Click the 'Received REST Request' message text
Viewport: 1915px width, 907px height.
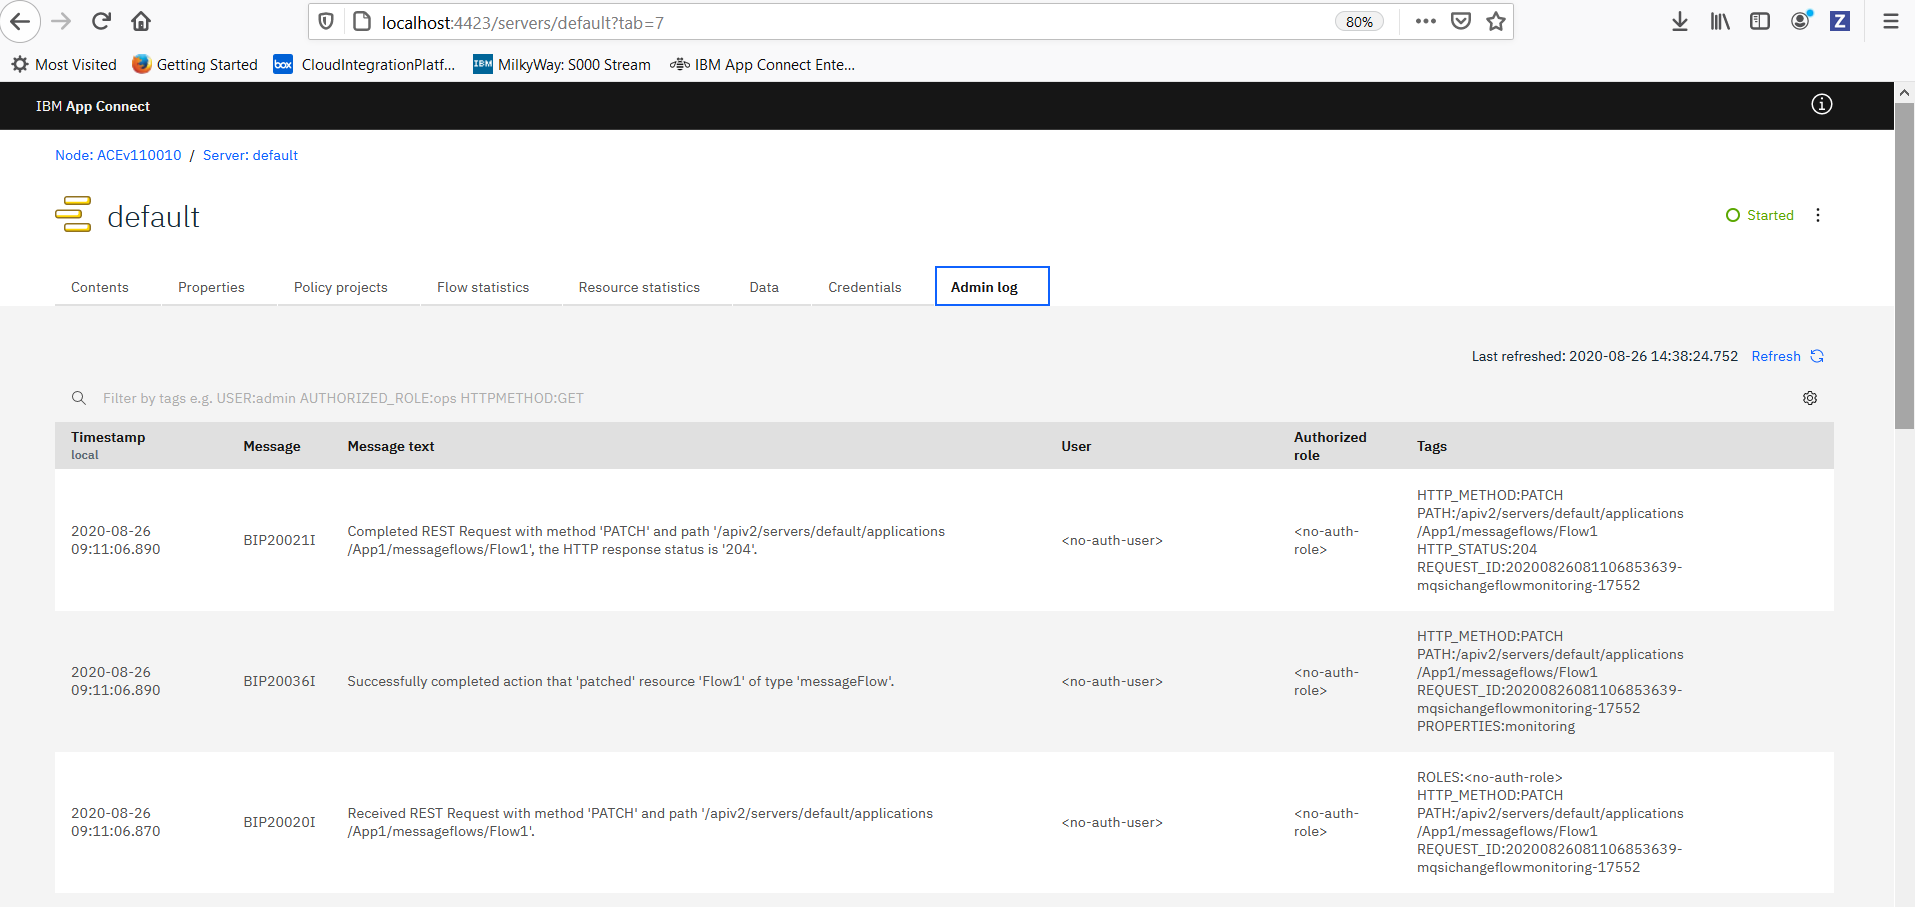pos(640,822)
